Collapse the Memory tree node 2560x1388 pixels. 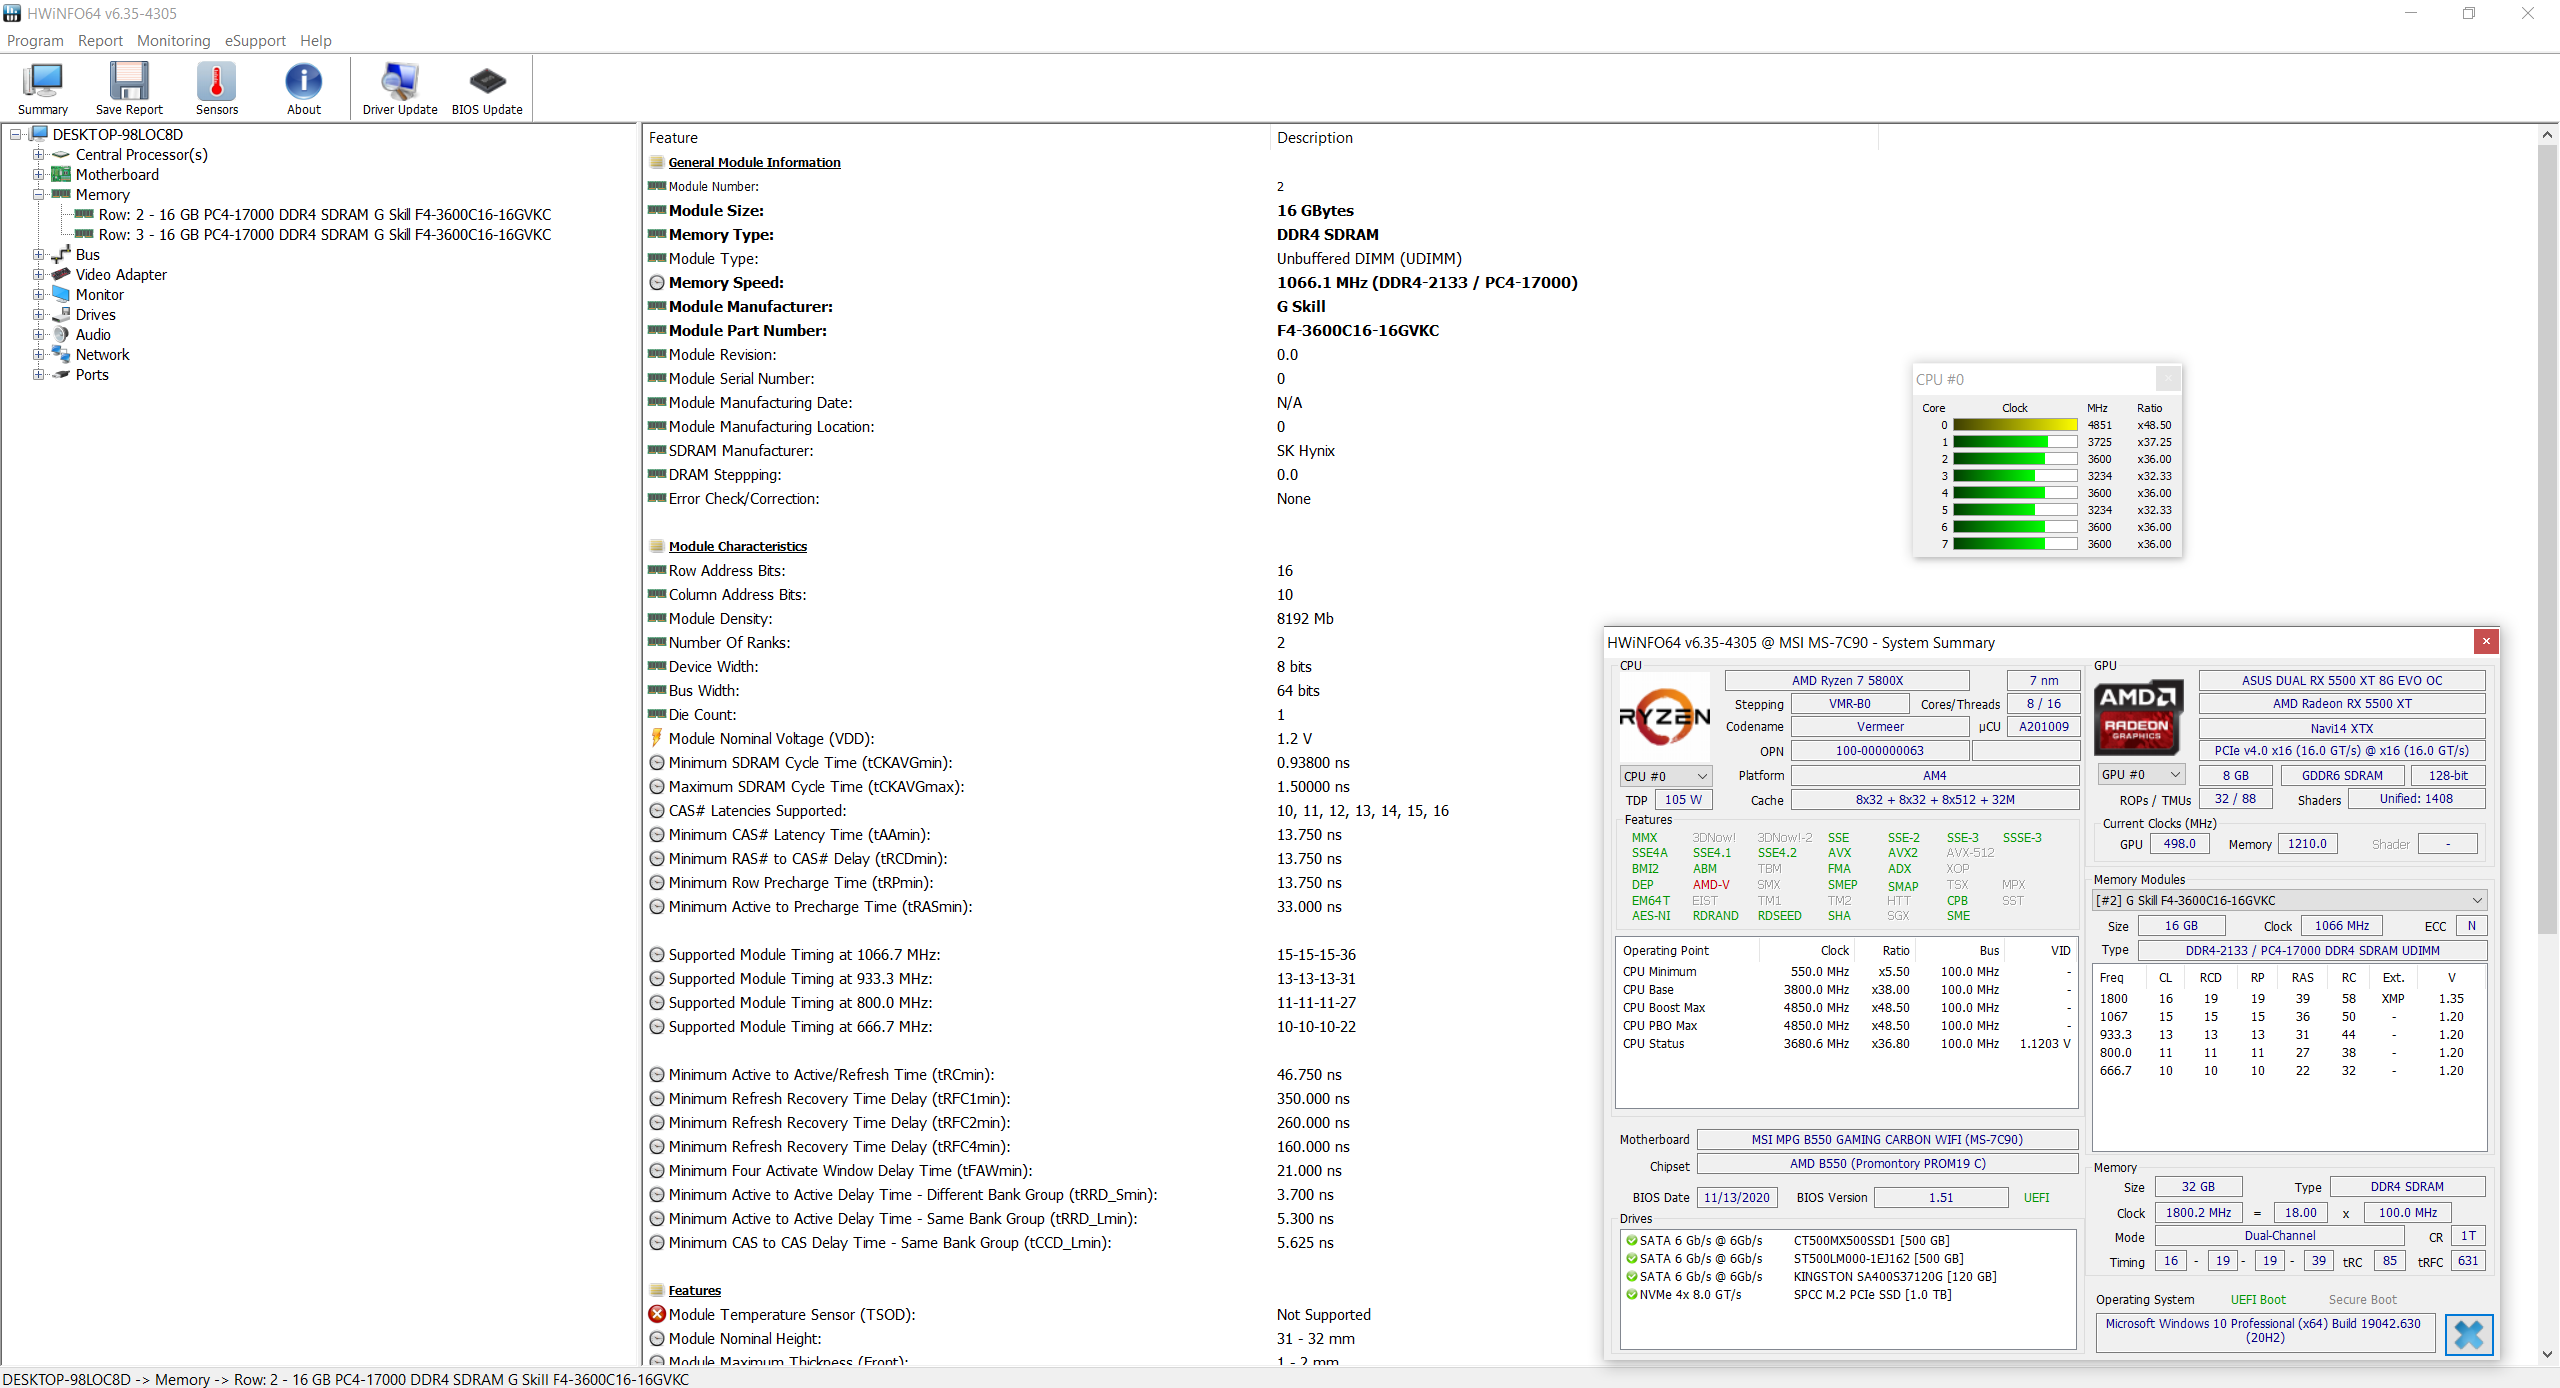[38, 195]
